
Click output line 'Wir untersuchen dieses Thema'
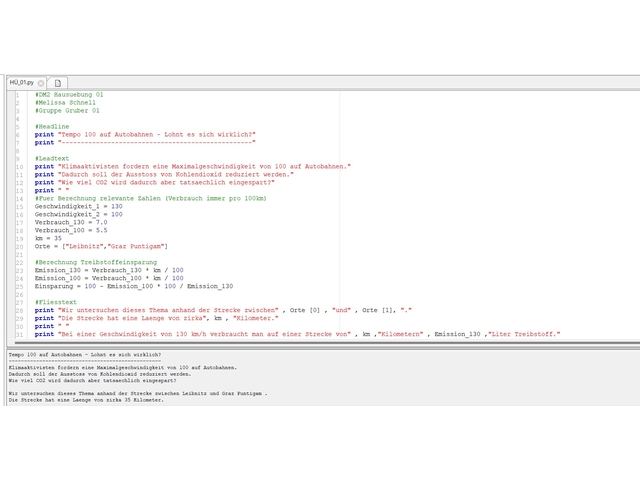pos(138,393)
